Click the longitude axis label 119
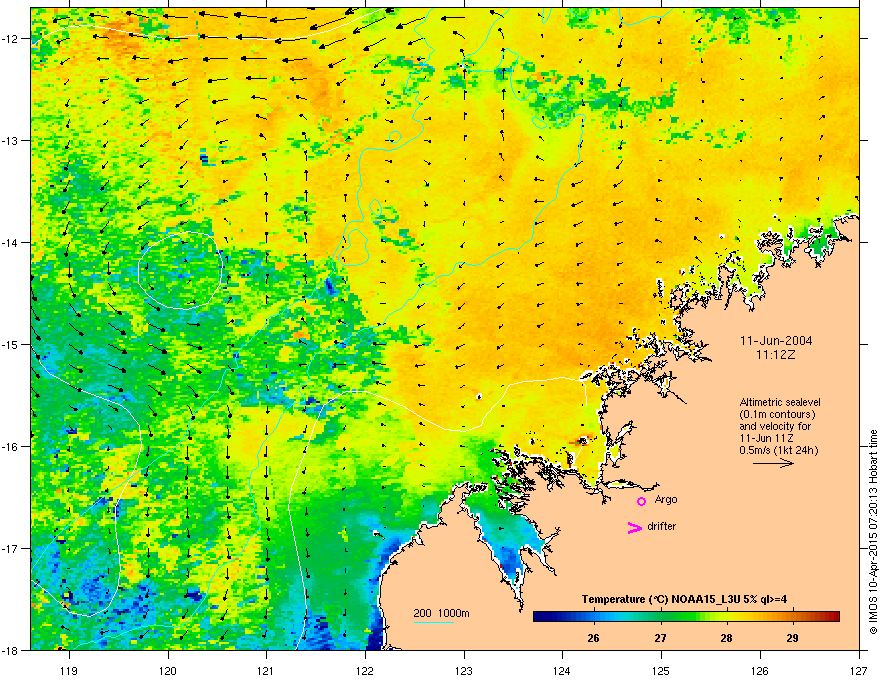The image size is (880, 680). (x=69, y=670)
